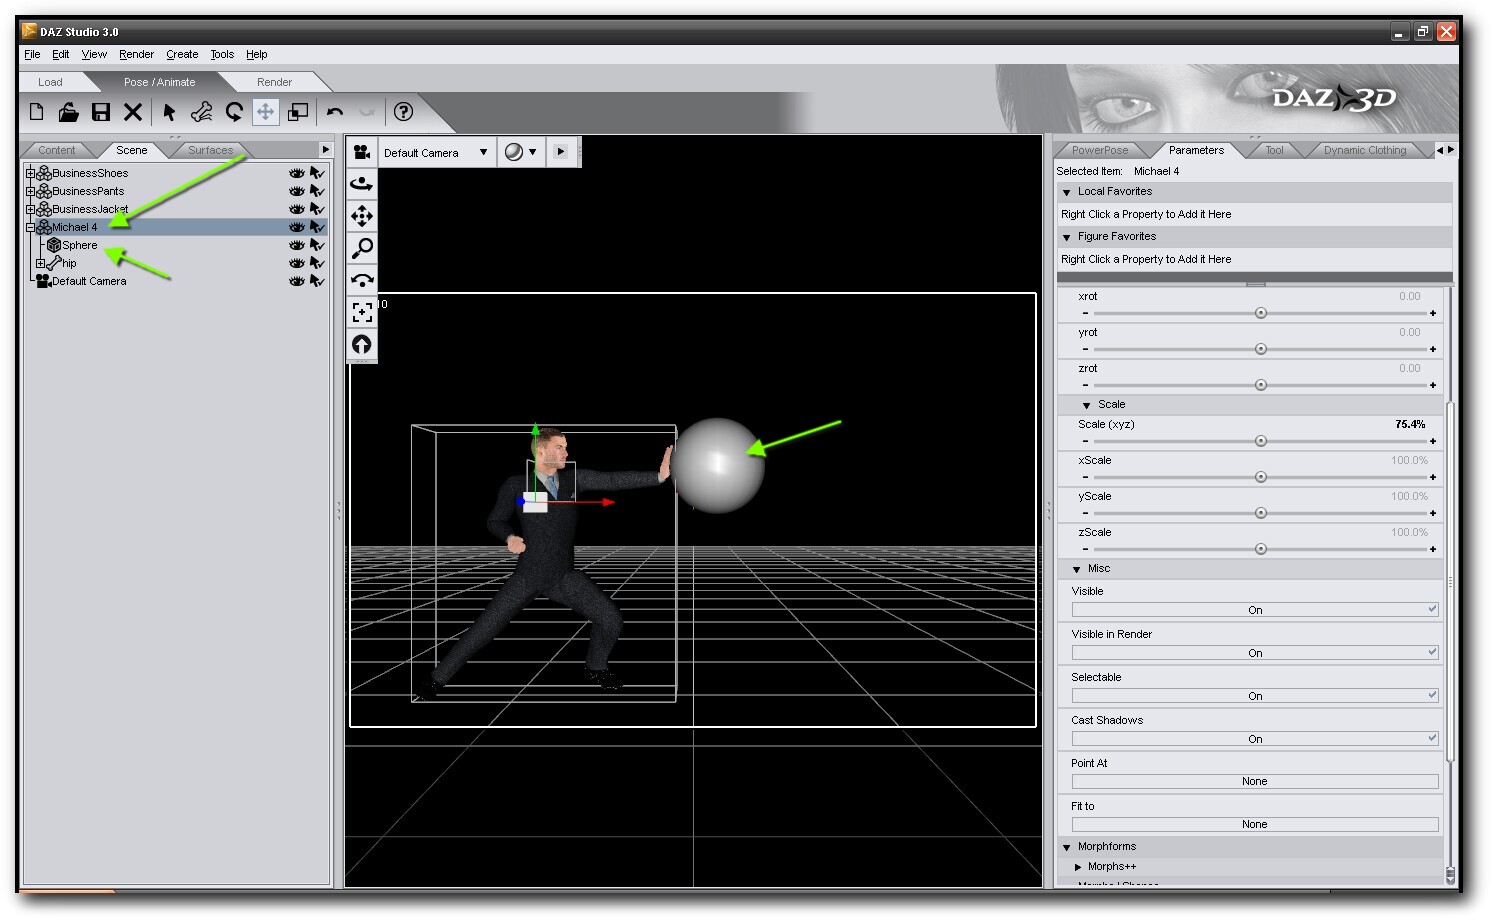Choose the Scale tool in the toolbar
1492x922 pixels.
(x=298, y=112)
